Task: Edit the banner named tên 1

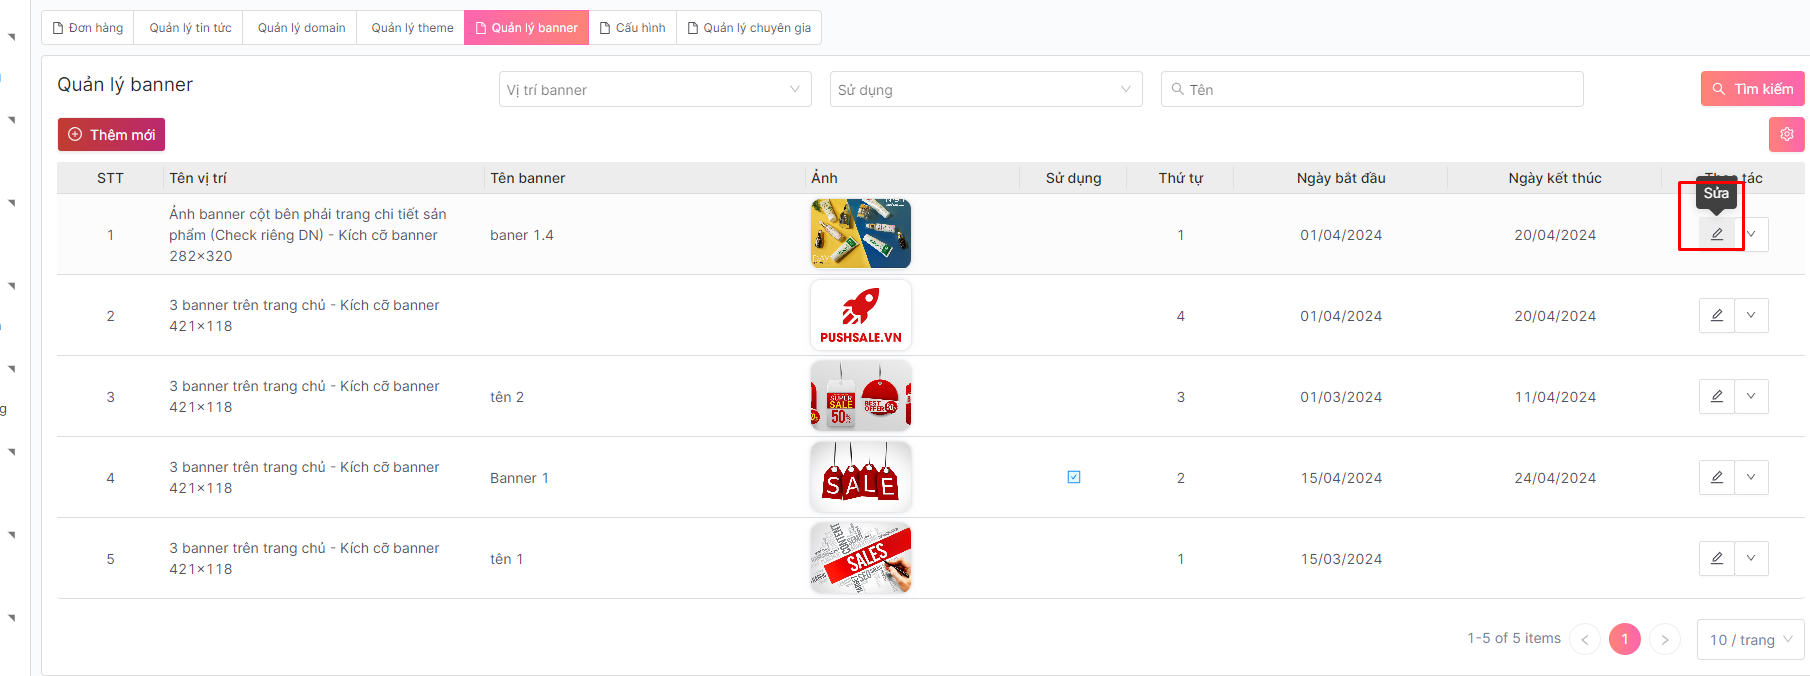Action: (x=1716, y=558)
